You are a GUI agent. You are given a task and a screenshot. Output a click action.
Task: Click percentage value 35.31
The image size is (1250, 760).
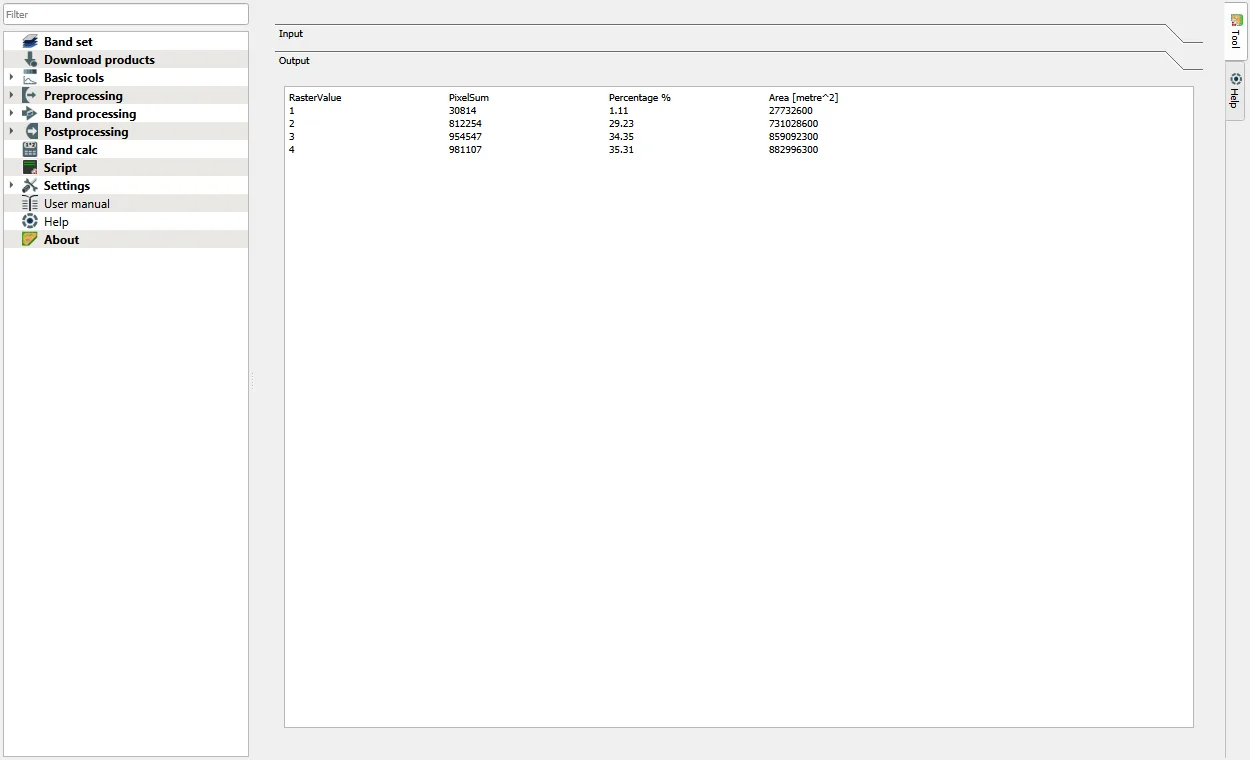coord(621,150)
